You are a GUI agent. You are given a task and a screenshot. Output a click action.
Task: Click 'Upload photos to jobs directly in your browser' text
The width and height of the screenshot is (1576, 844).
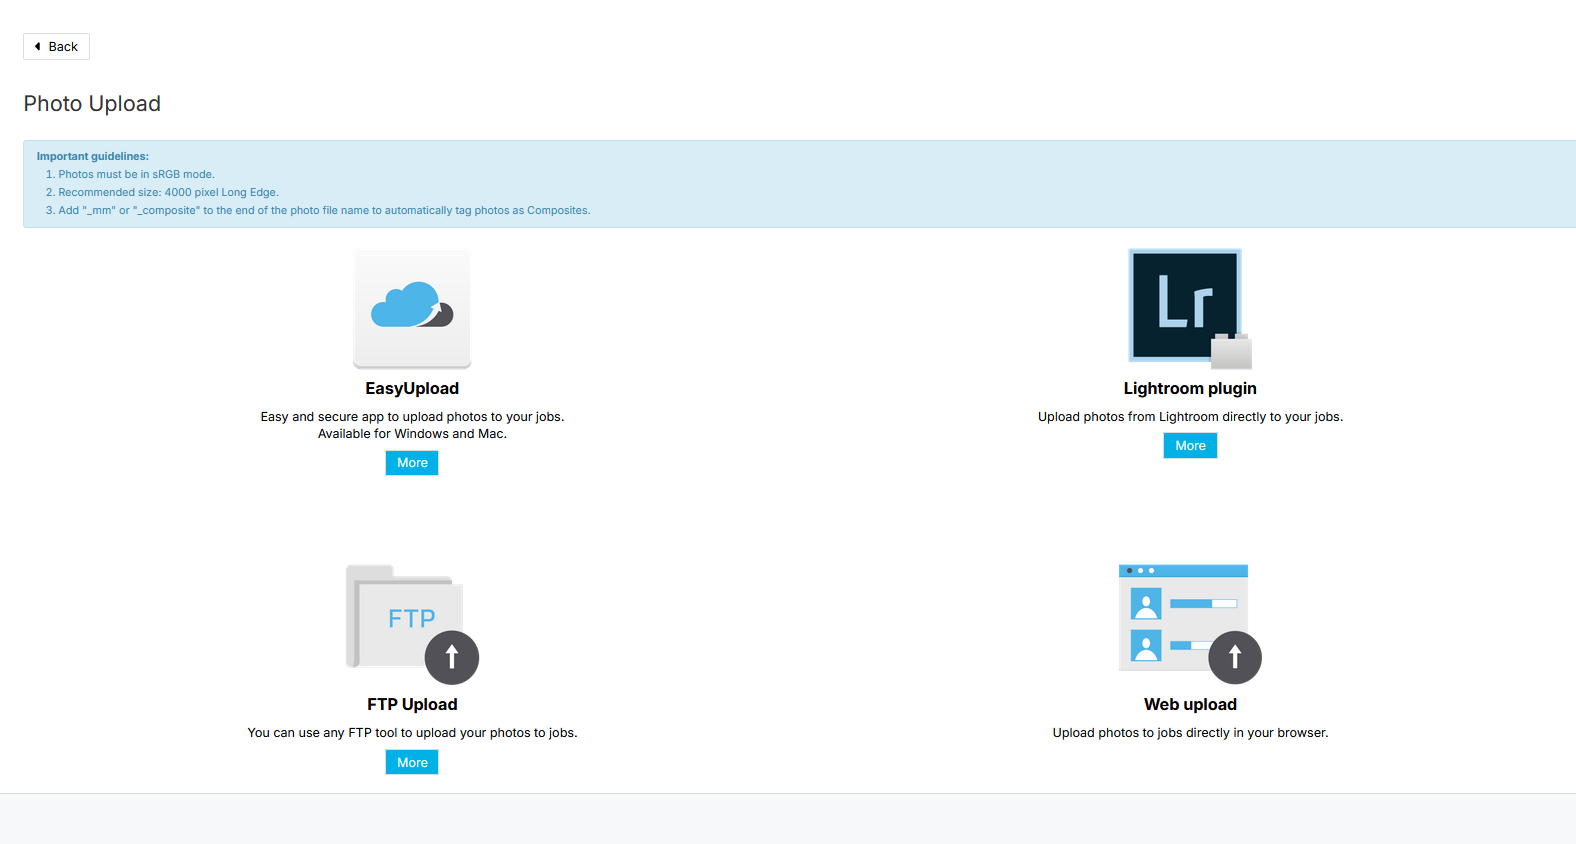1190,733
